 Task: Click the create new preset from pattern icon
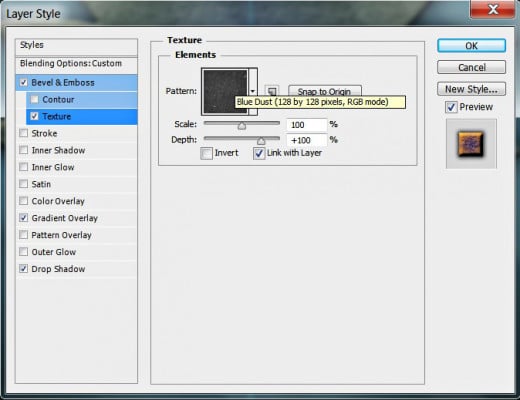click(x=272, y=91)
